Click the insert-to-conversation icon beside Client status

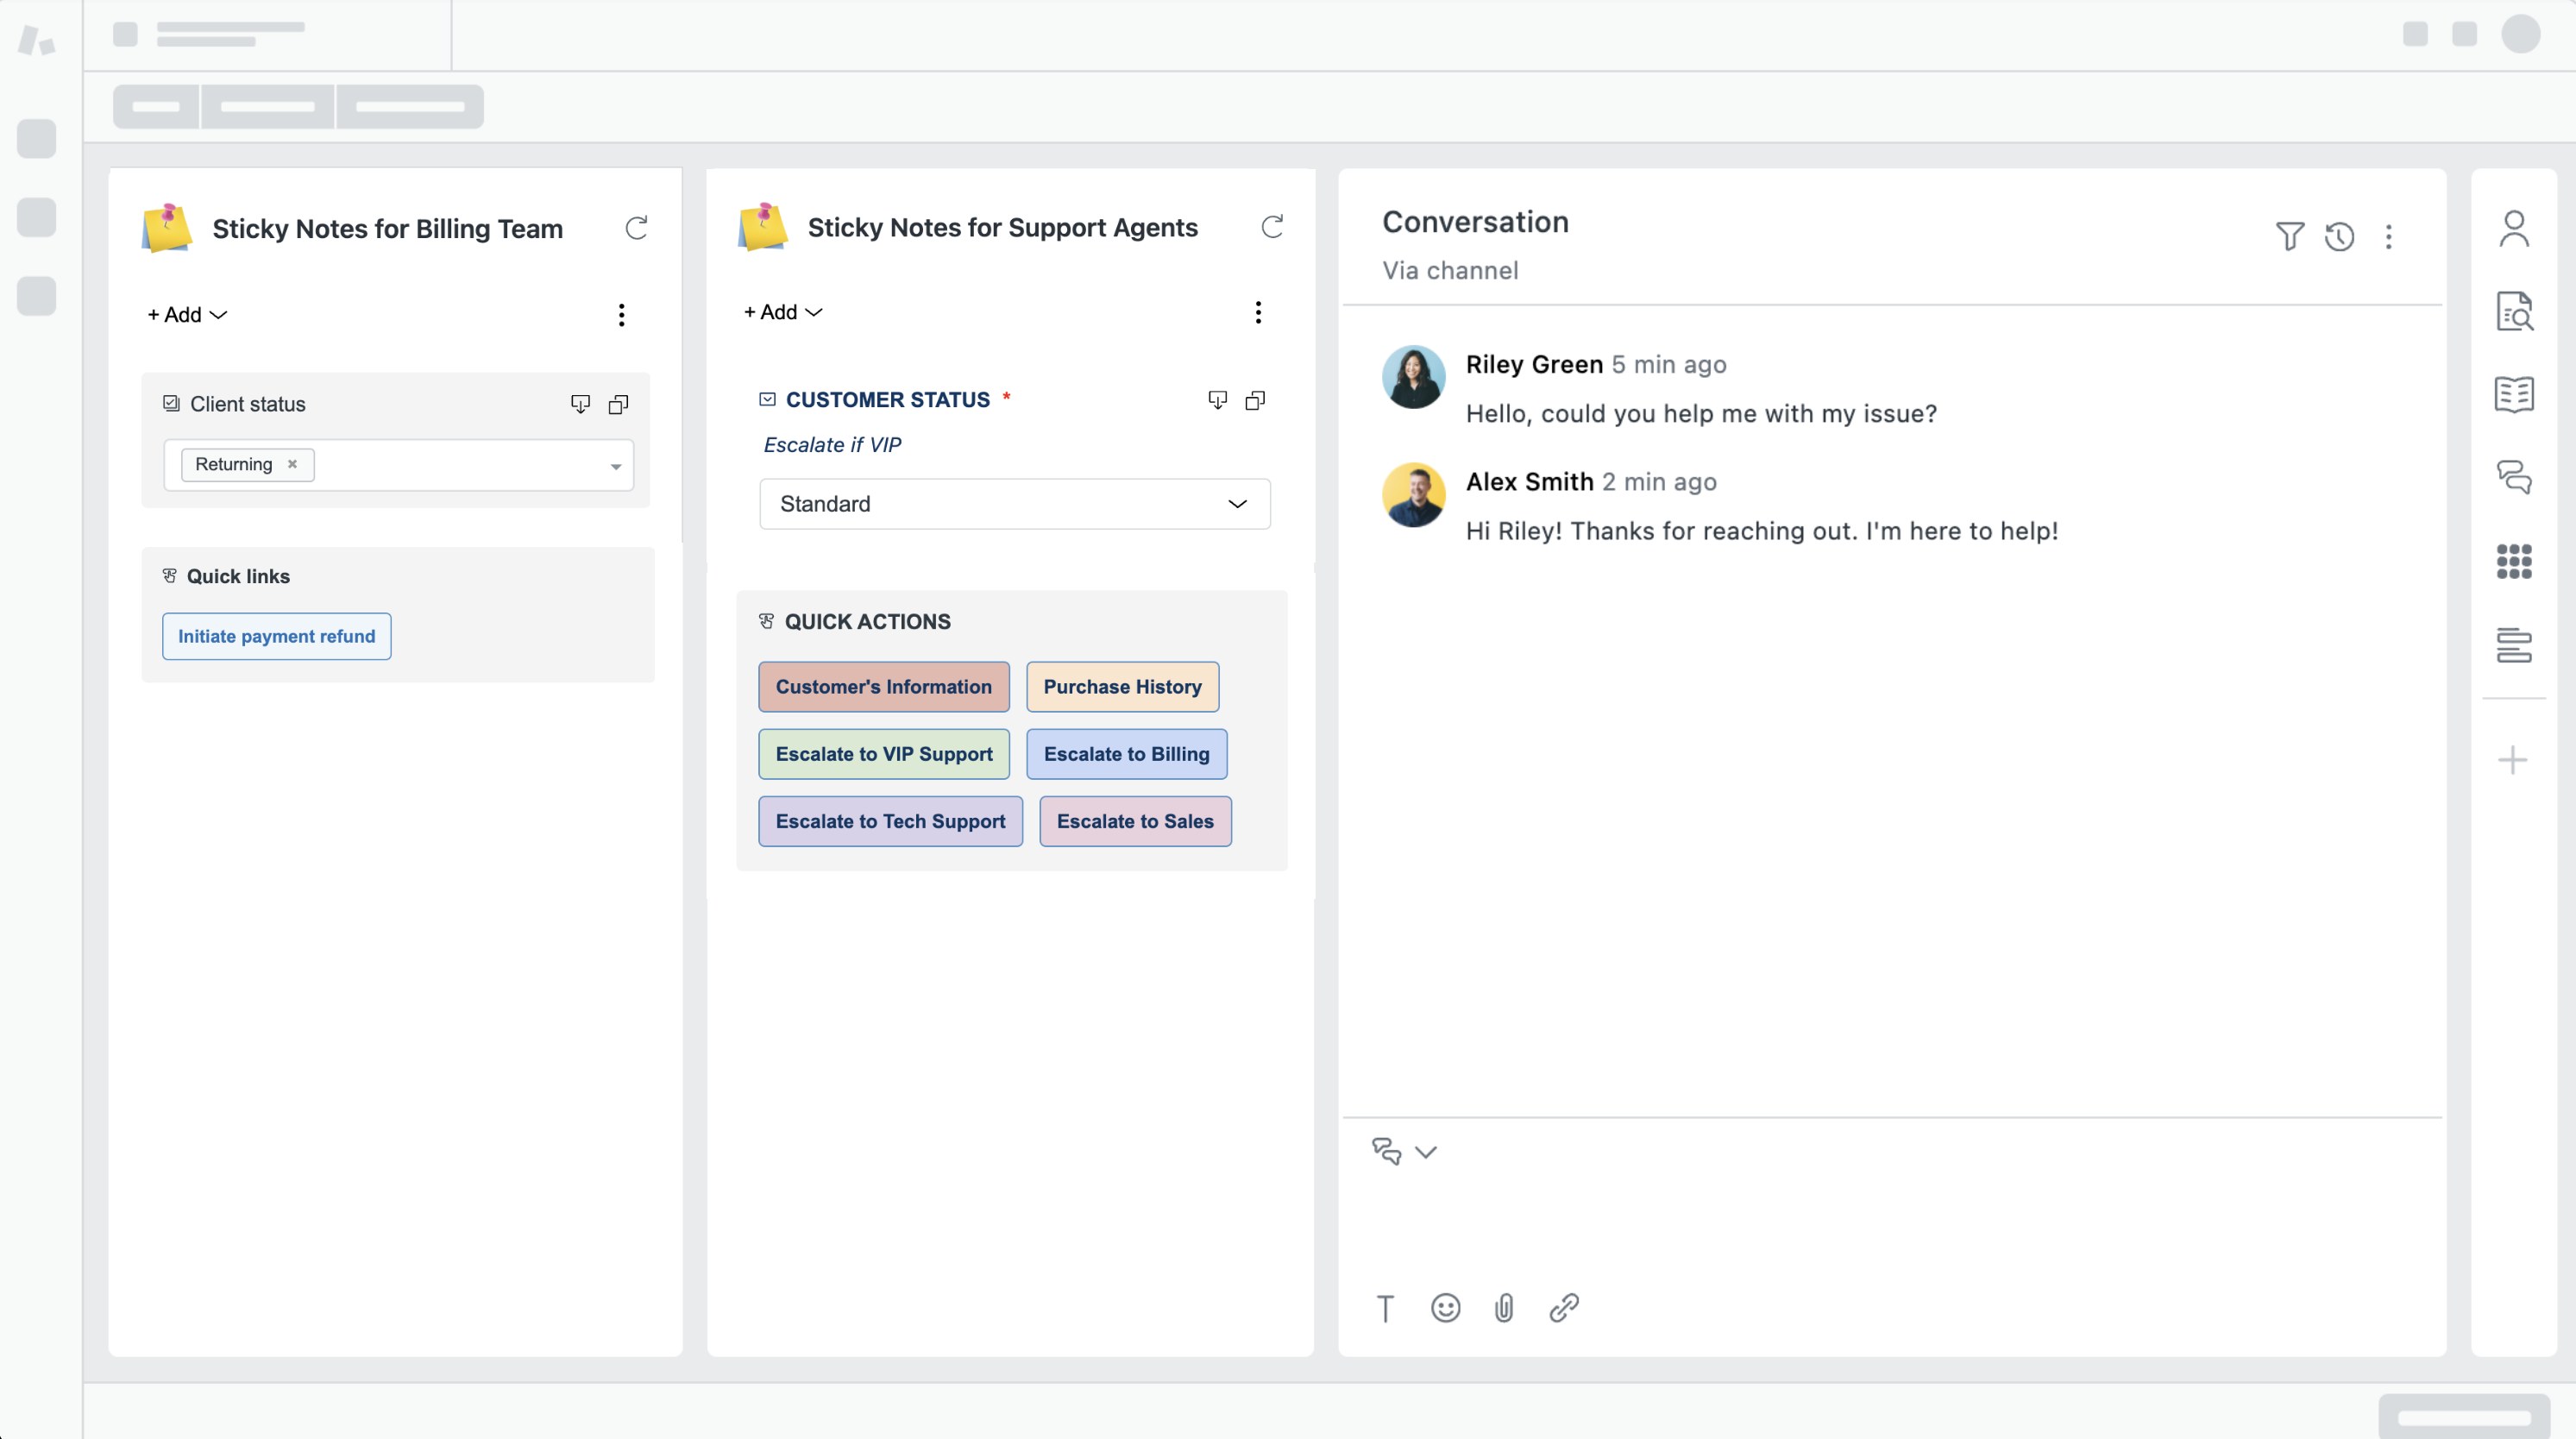(x=580, y=404)
